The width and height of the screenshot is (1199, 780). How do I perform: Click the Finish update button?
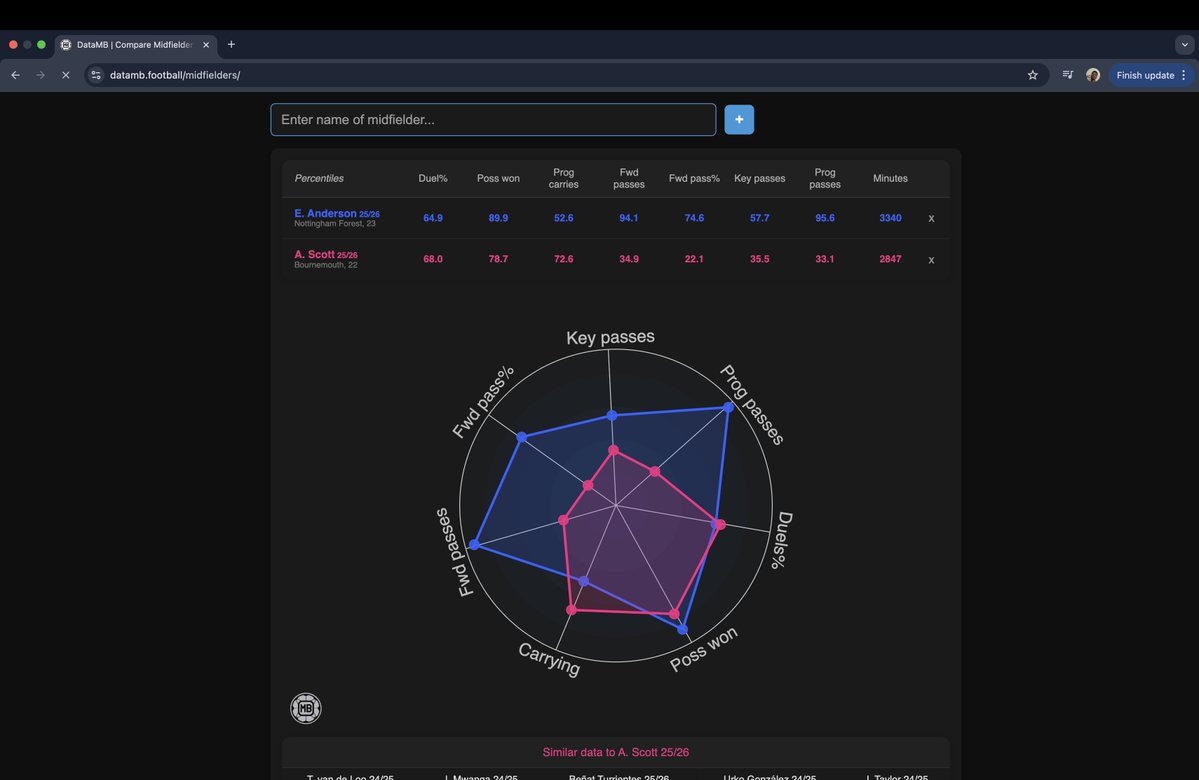pyautogui.click(x=1145, y=75)
